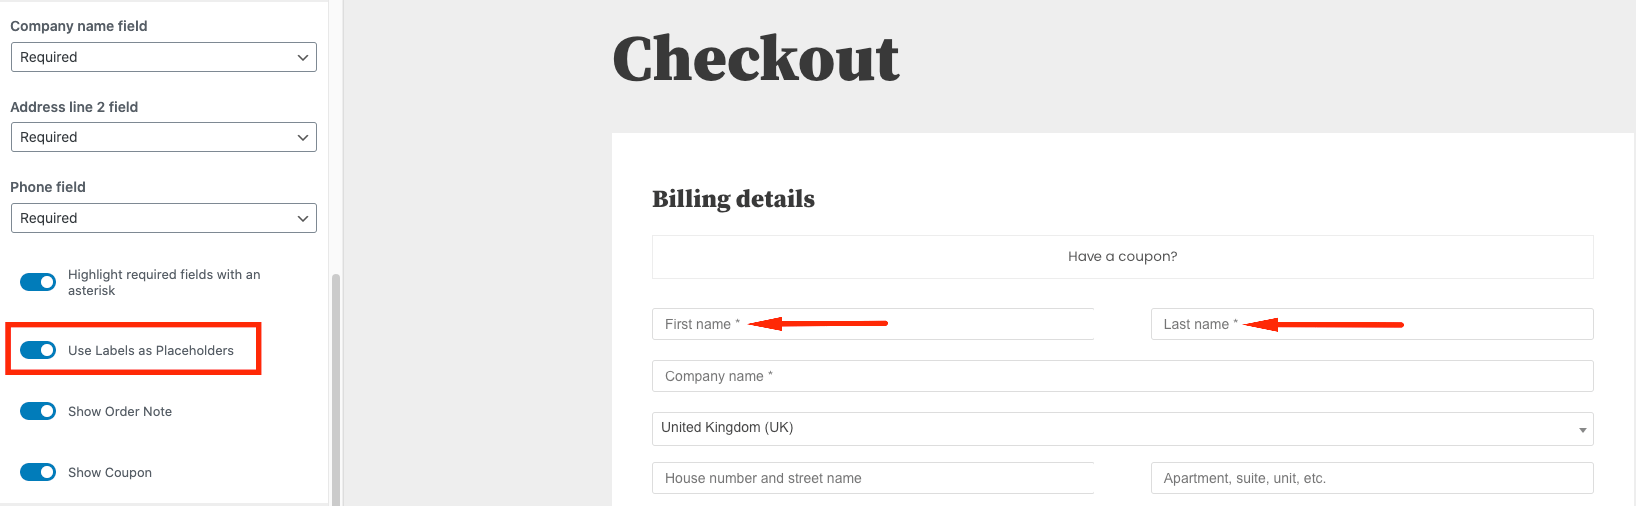
Task: Switch off the Show Coupon toggle
Action: 38,472
